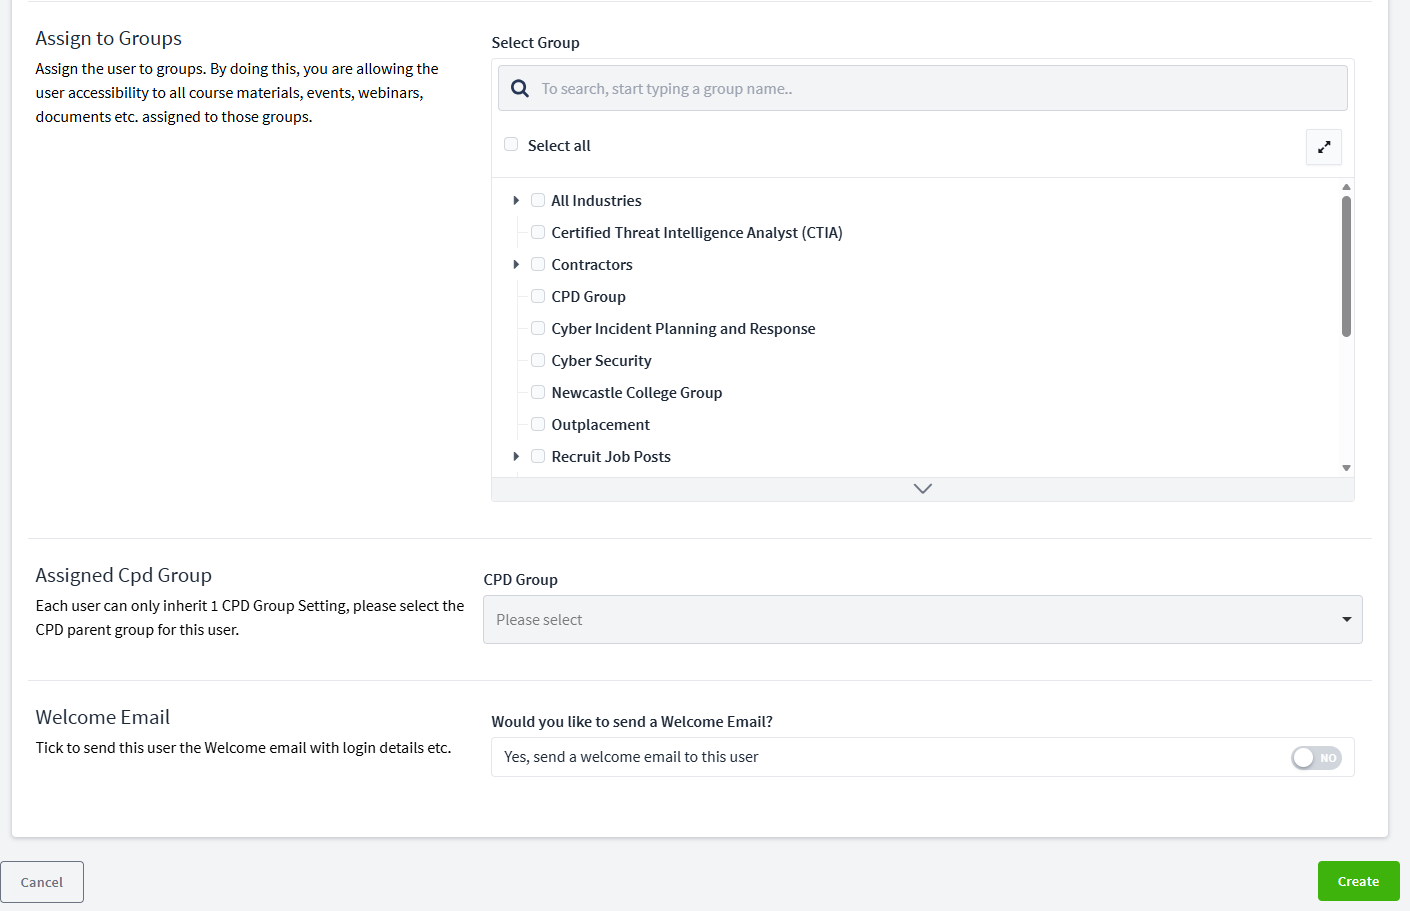Click the CPD Group tree label

tap(588, 297)
